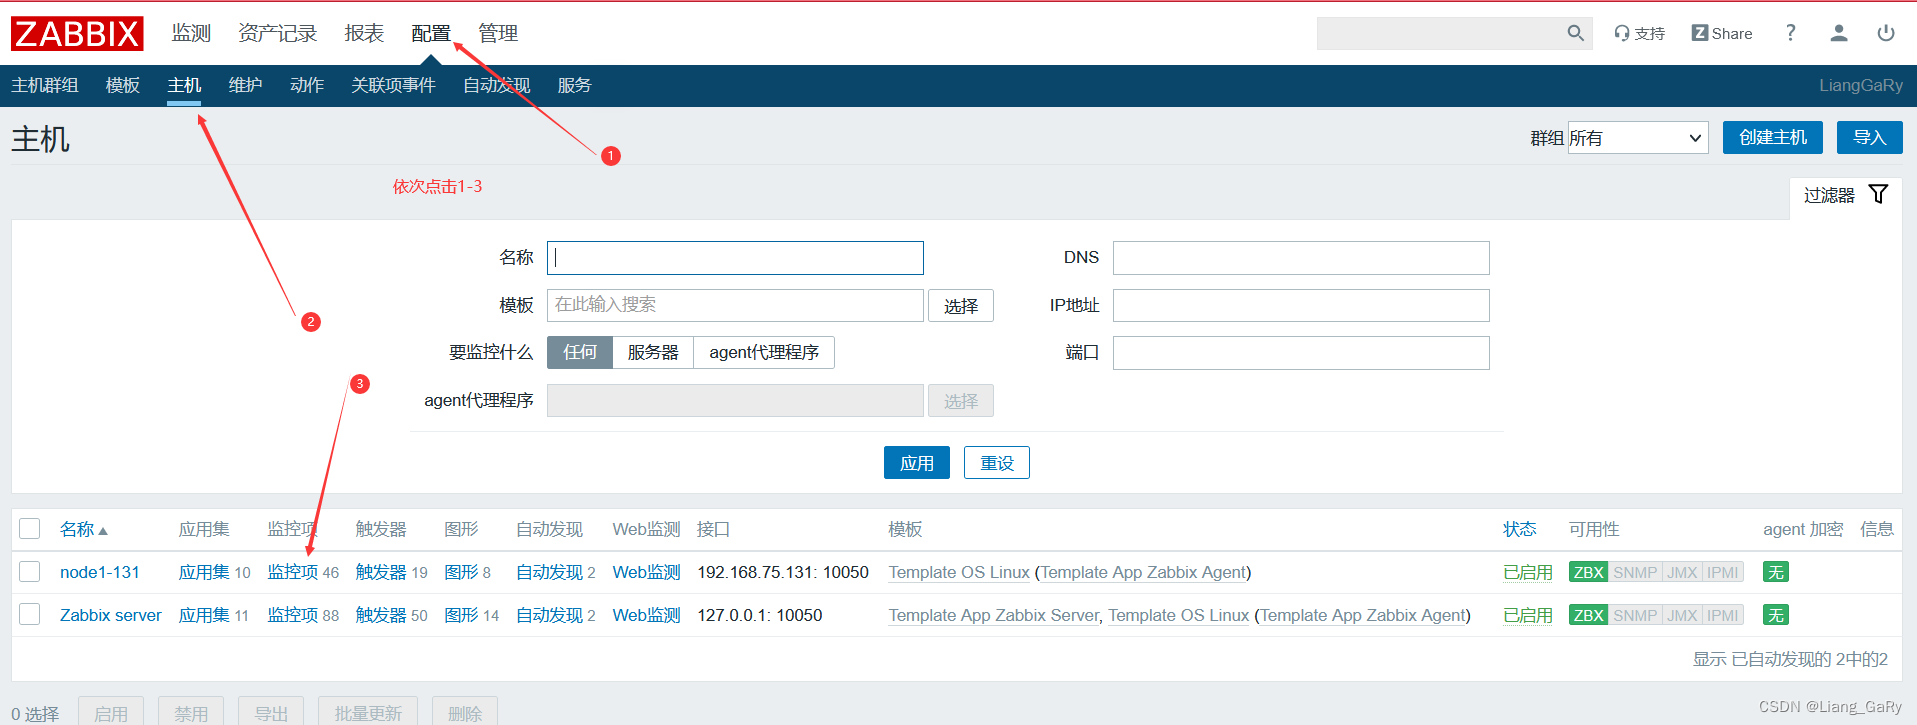Go to the 模板 submenu
Viewport: 1917px width, 725px height.
(x=123, y=86)
